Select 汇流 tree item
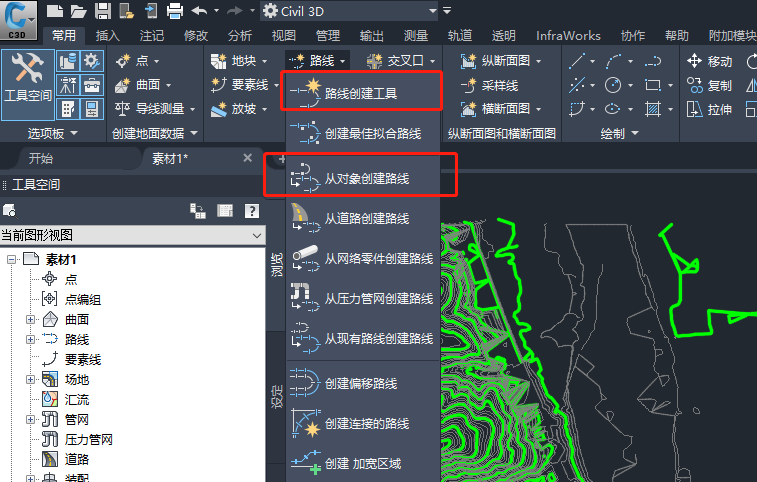757x482 pixels. pyautogui.click(x=77, y=399)
